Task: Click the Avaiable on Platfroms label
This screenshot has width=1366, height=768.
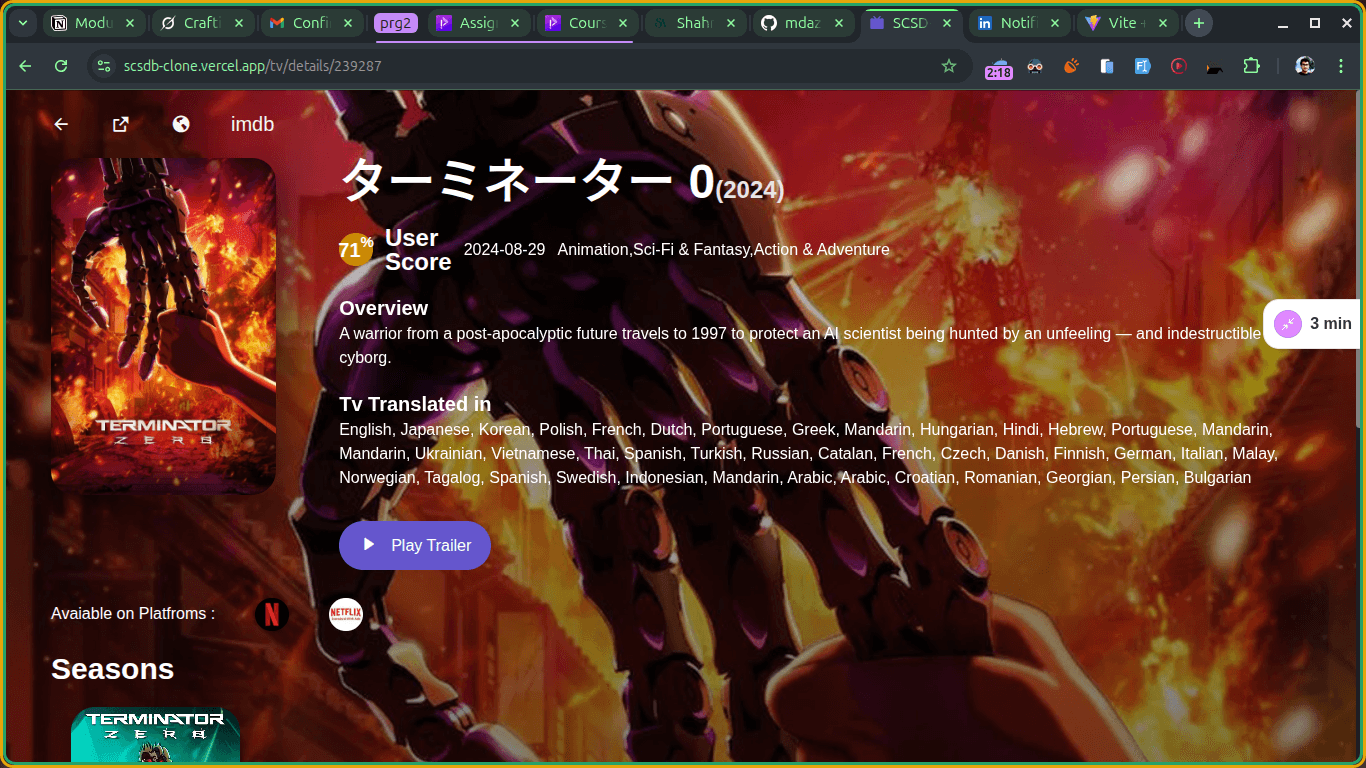Action: click(x=133, y=613)
